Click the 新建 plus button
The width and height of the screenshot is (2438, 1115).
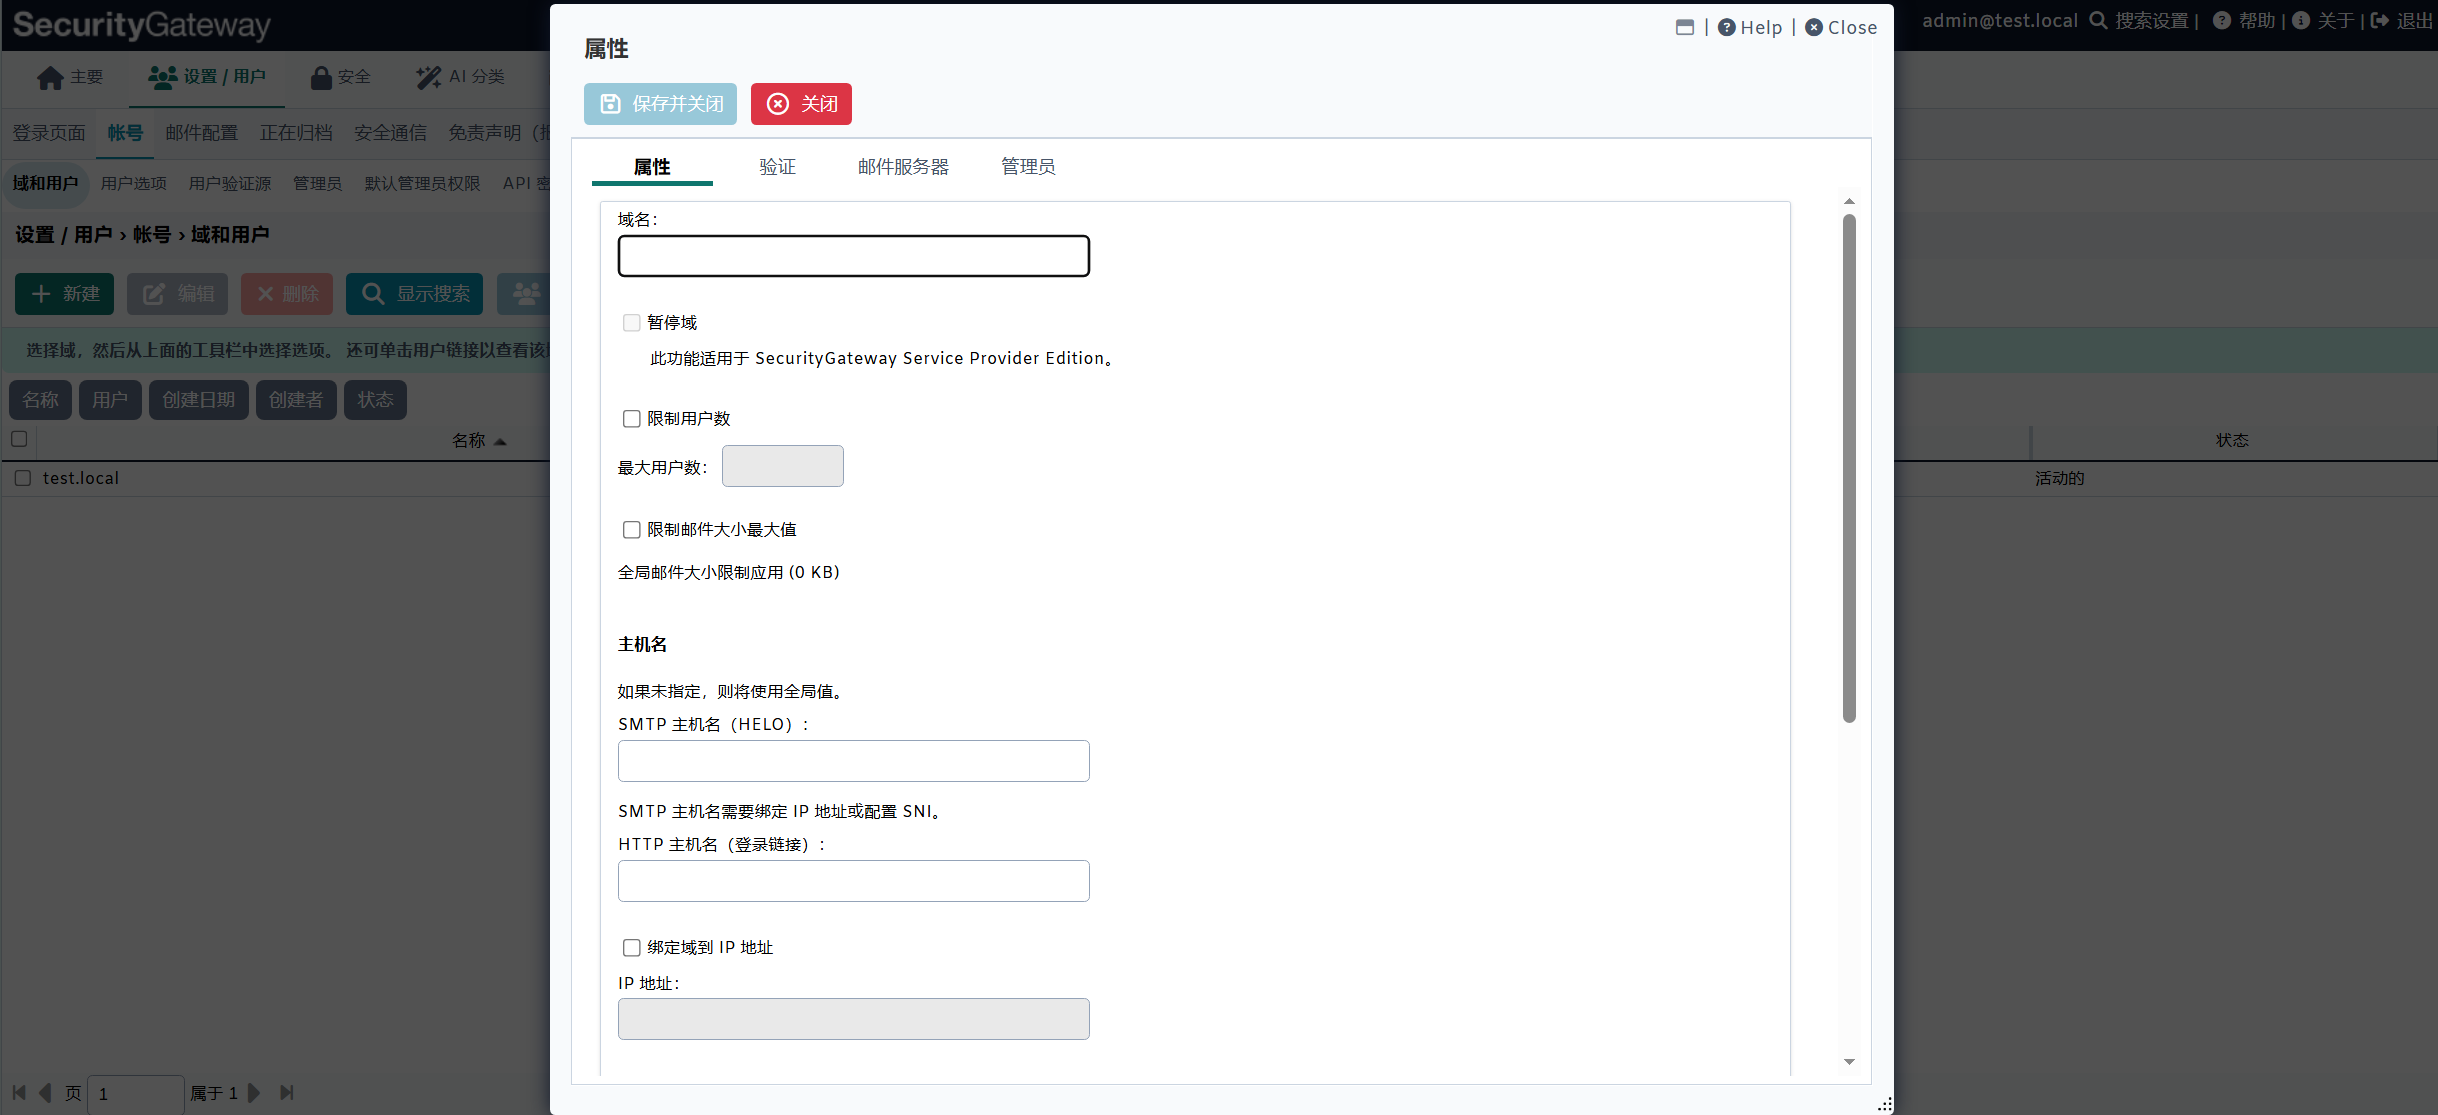coord(64,294)
